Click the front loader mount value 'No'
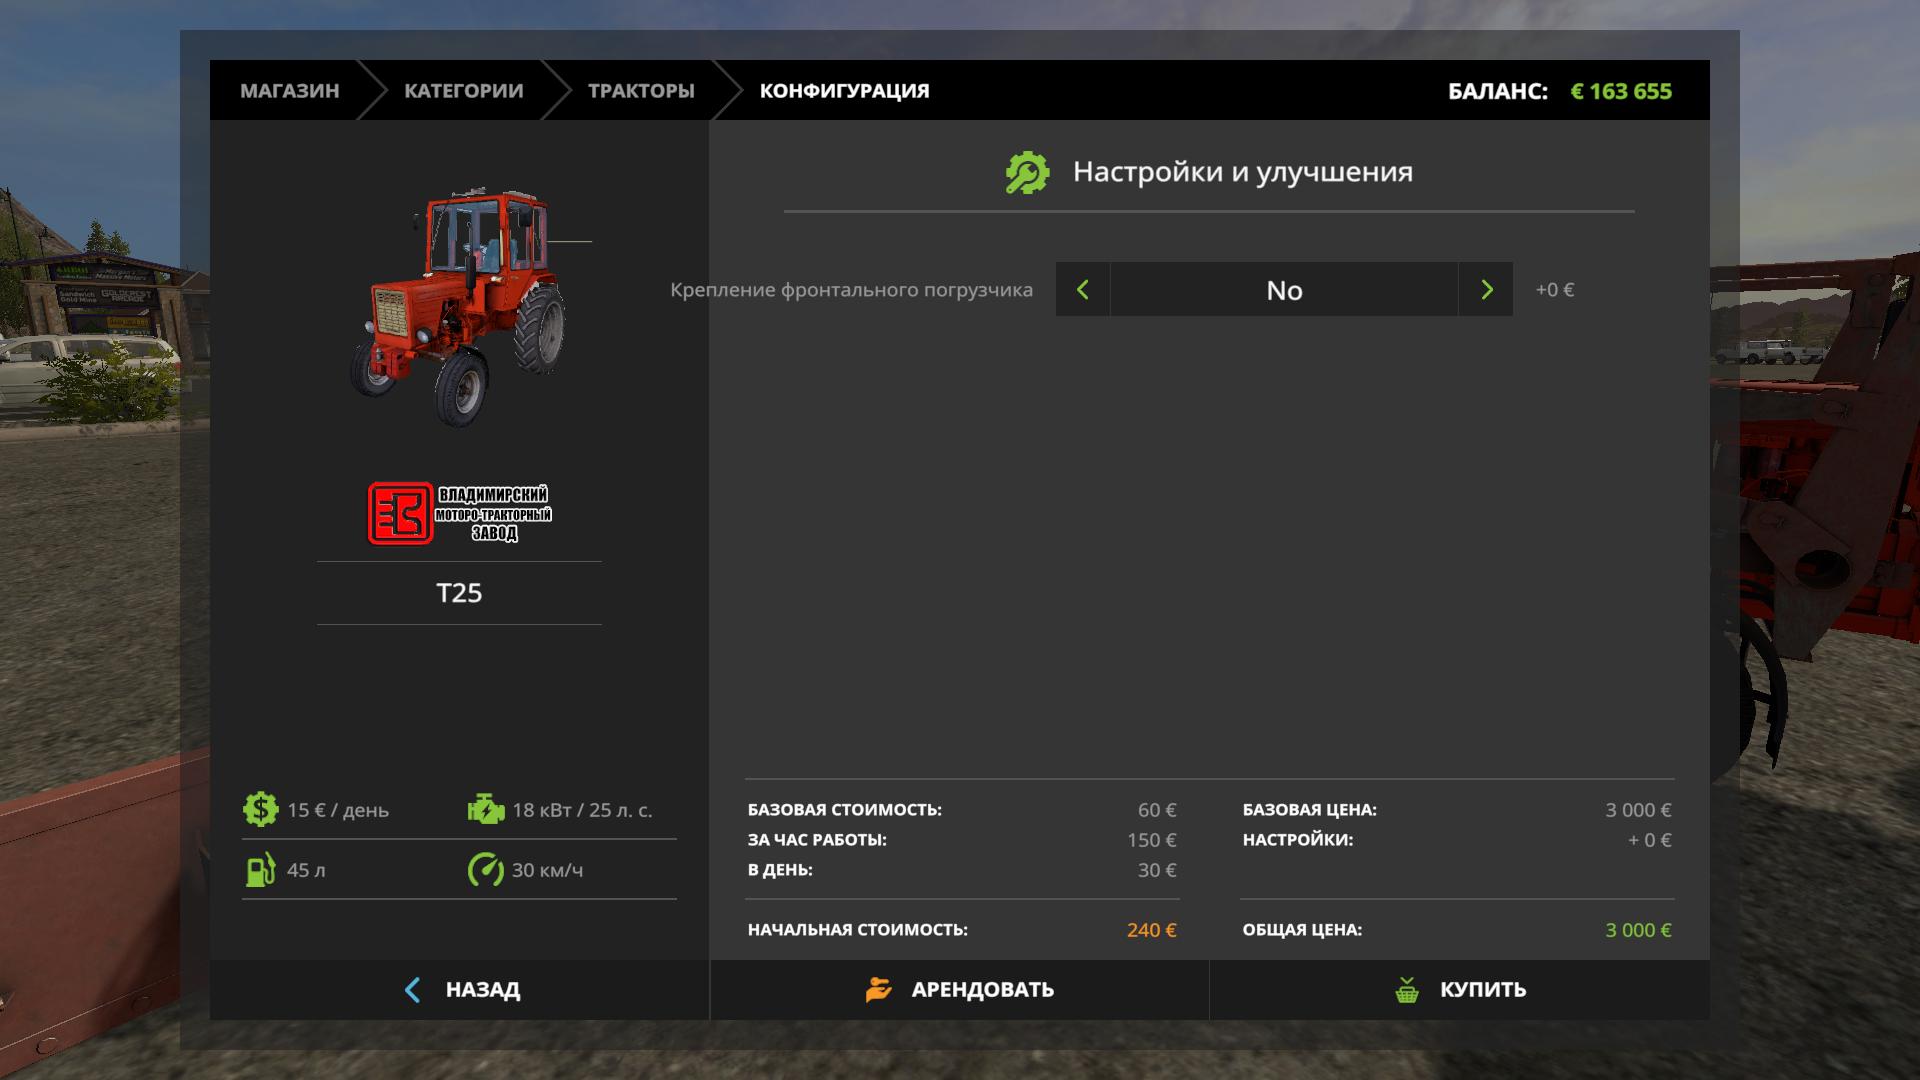 [x=1284, y=290]
